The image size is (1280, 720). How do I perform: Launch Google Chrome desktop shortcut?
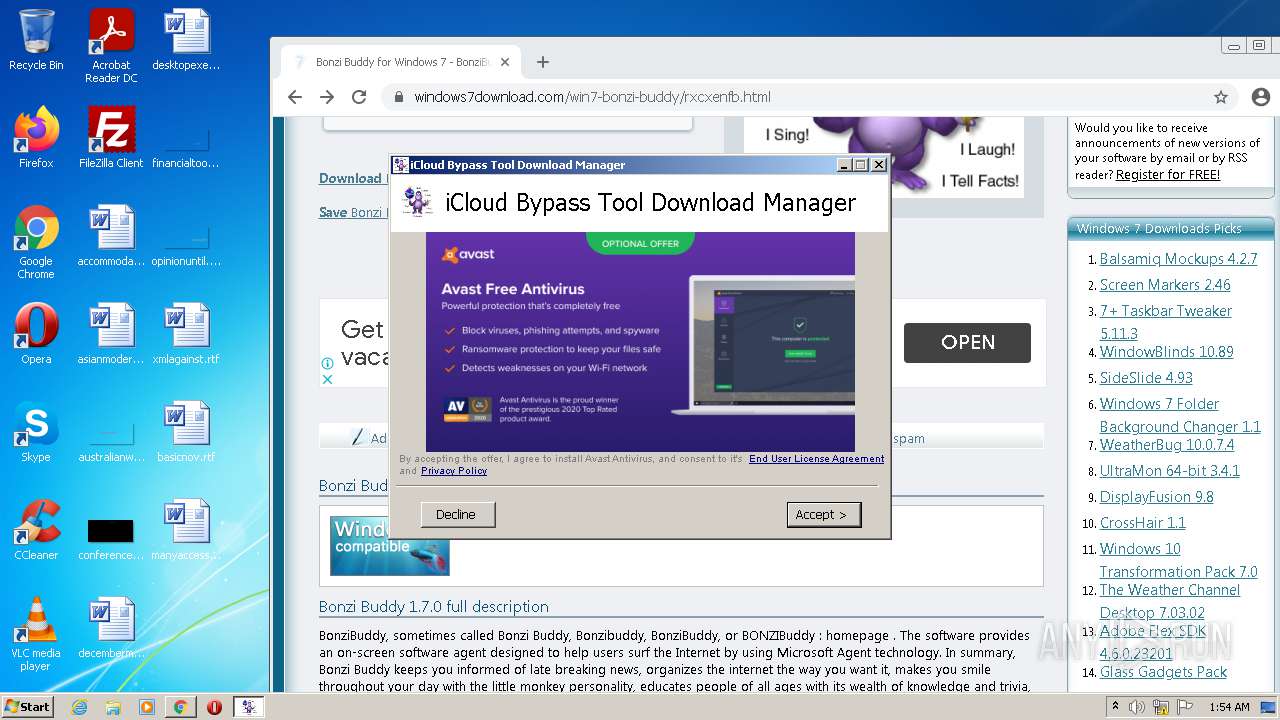click(36, 242)
